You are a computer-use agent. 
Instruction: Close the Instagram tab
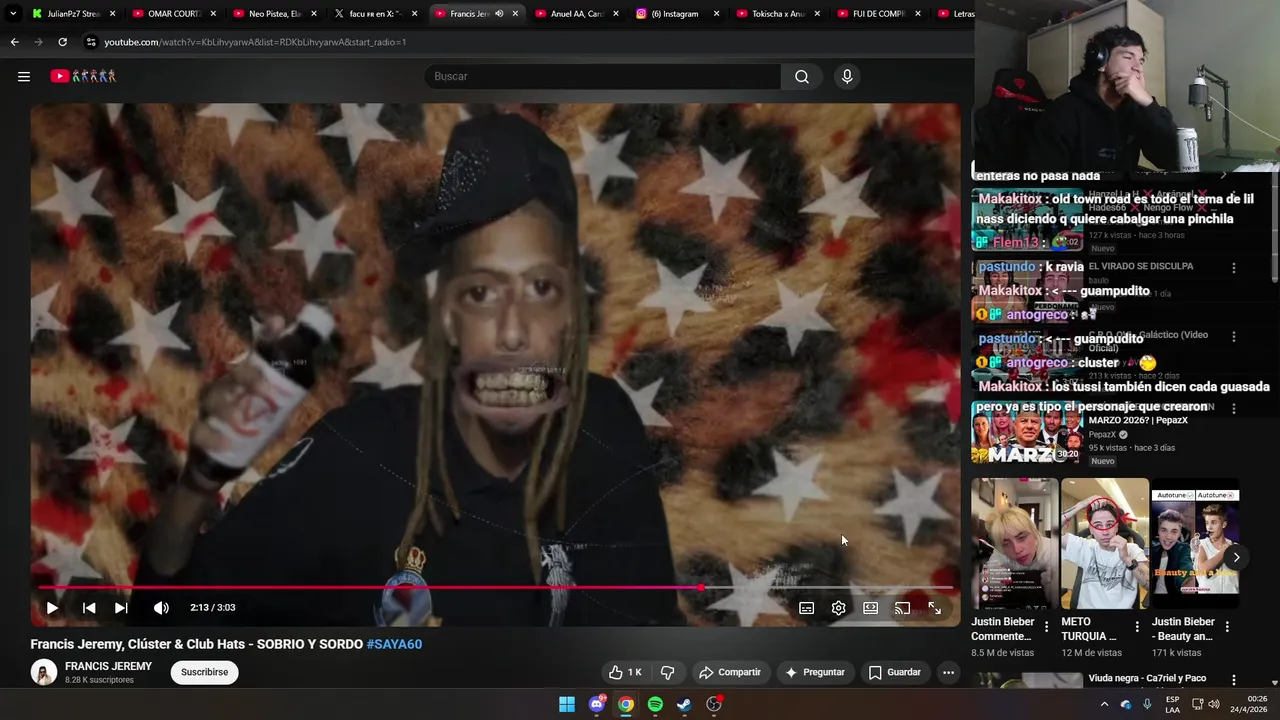716,14
